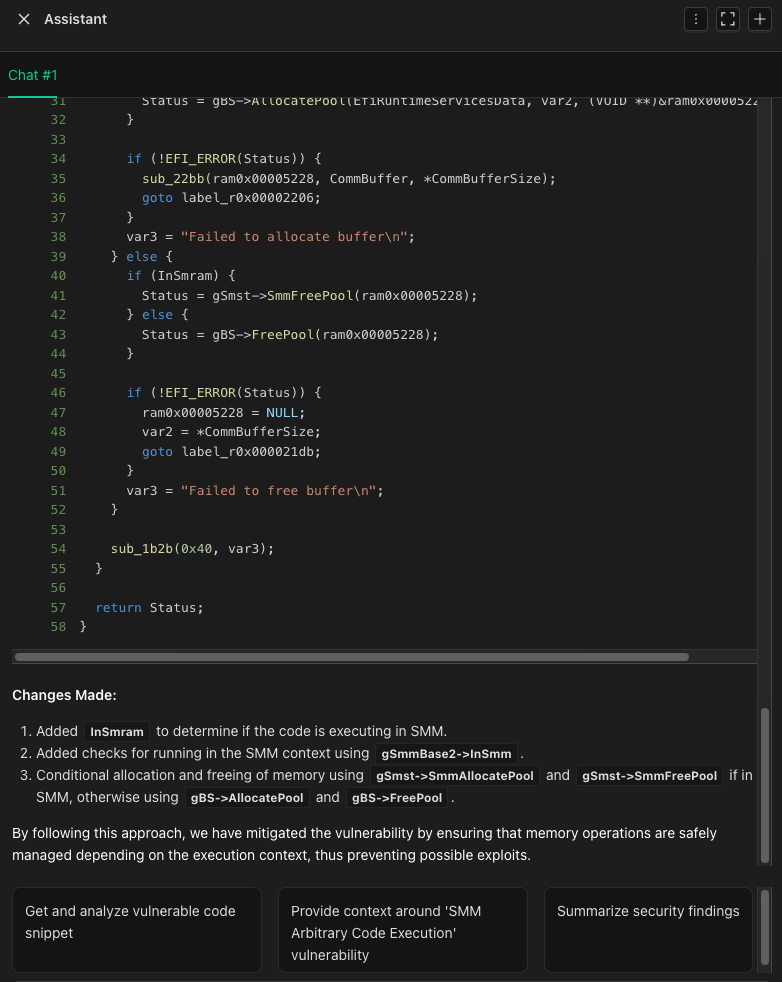
Task: Click the chat vertical scrollbar thumb
Action: pyautogui.click(x=764, y=785)
